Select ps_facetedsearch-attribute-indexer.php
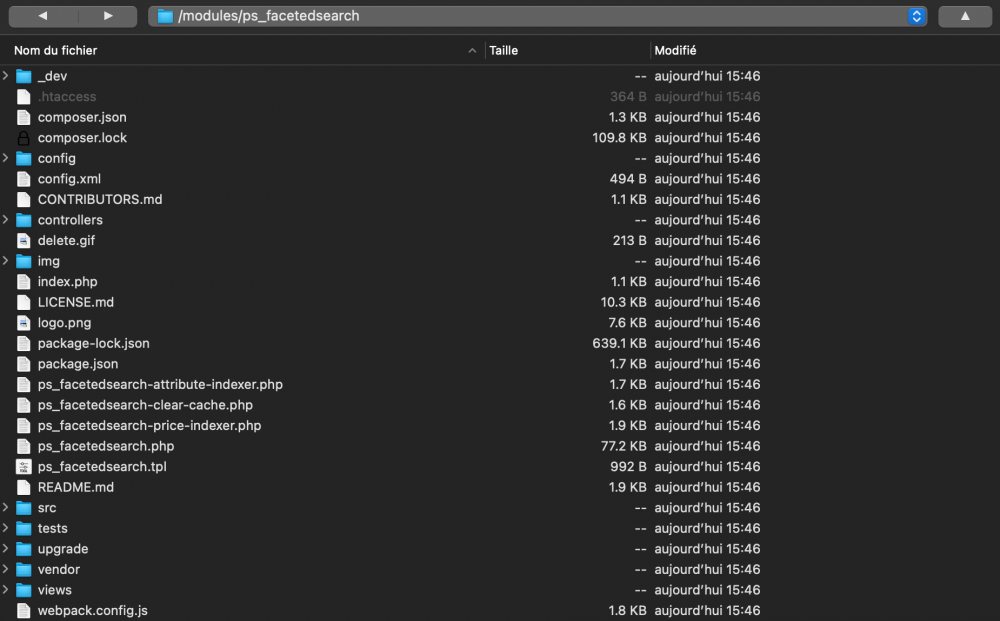The image size is (1000, 621). [x=160, y=384]
